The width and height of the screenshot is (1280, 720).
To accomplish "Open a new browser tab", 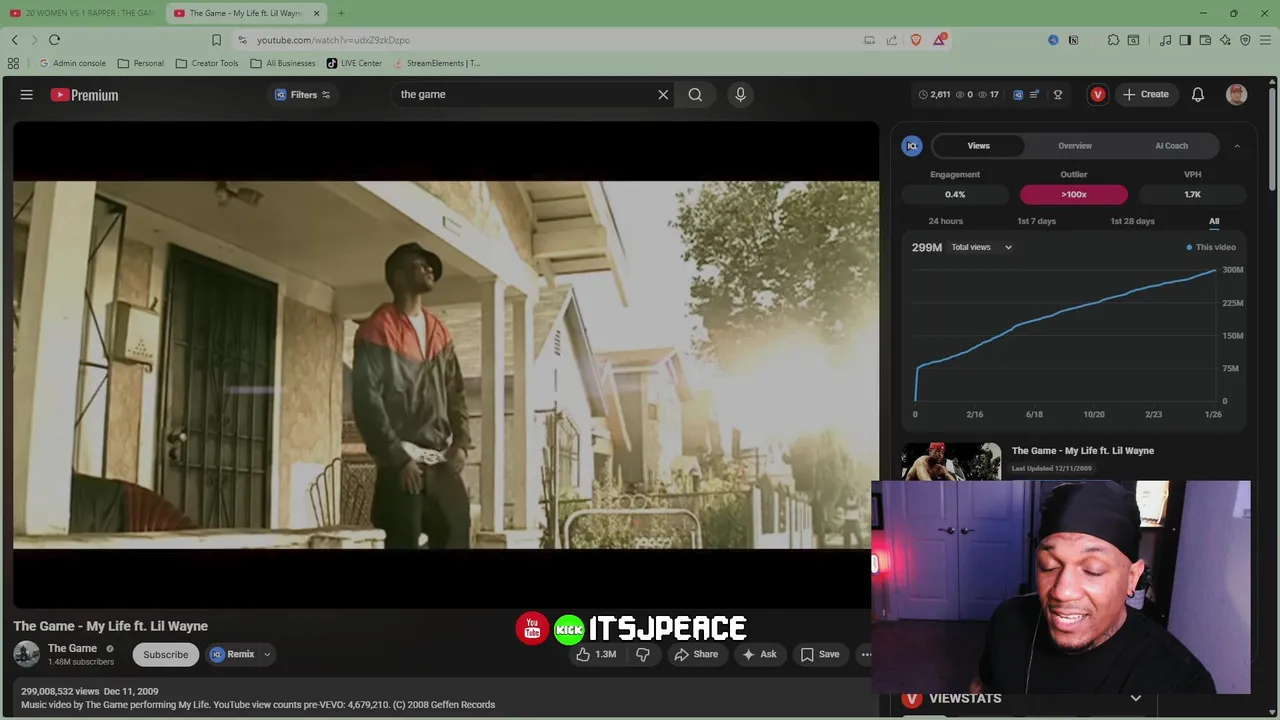I will click(x=341, y=13).
